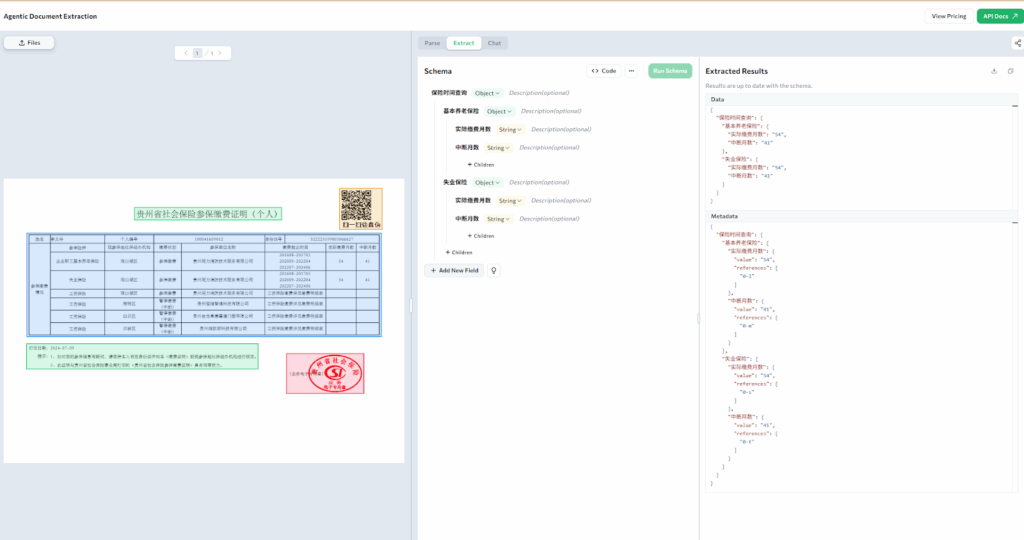Screen dimensions: 1024x540
Task: Open the schema three-dots more options menu
Action: pyautogui.click(x=631, y=71)
